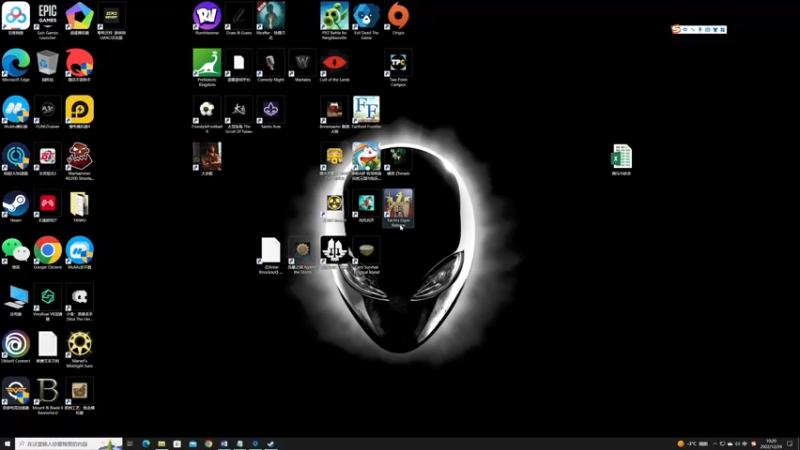Open Microsoft Edge from the taskbar
This screenshot has height=450, width=800.
[x=146, y=444]
